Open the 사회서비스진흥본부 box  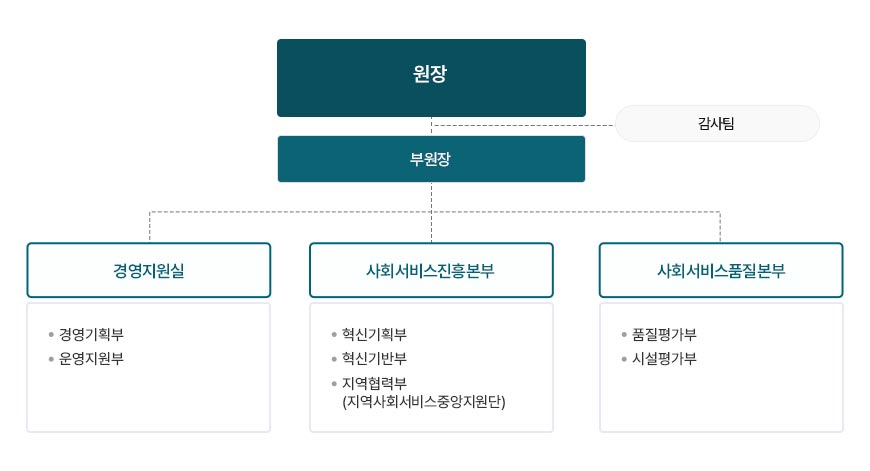[431, 270]
